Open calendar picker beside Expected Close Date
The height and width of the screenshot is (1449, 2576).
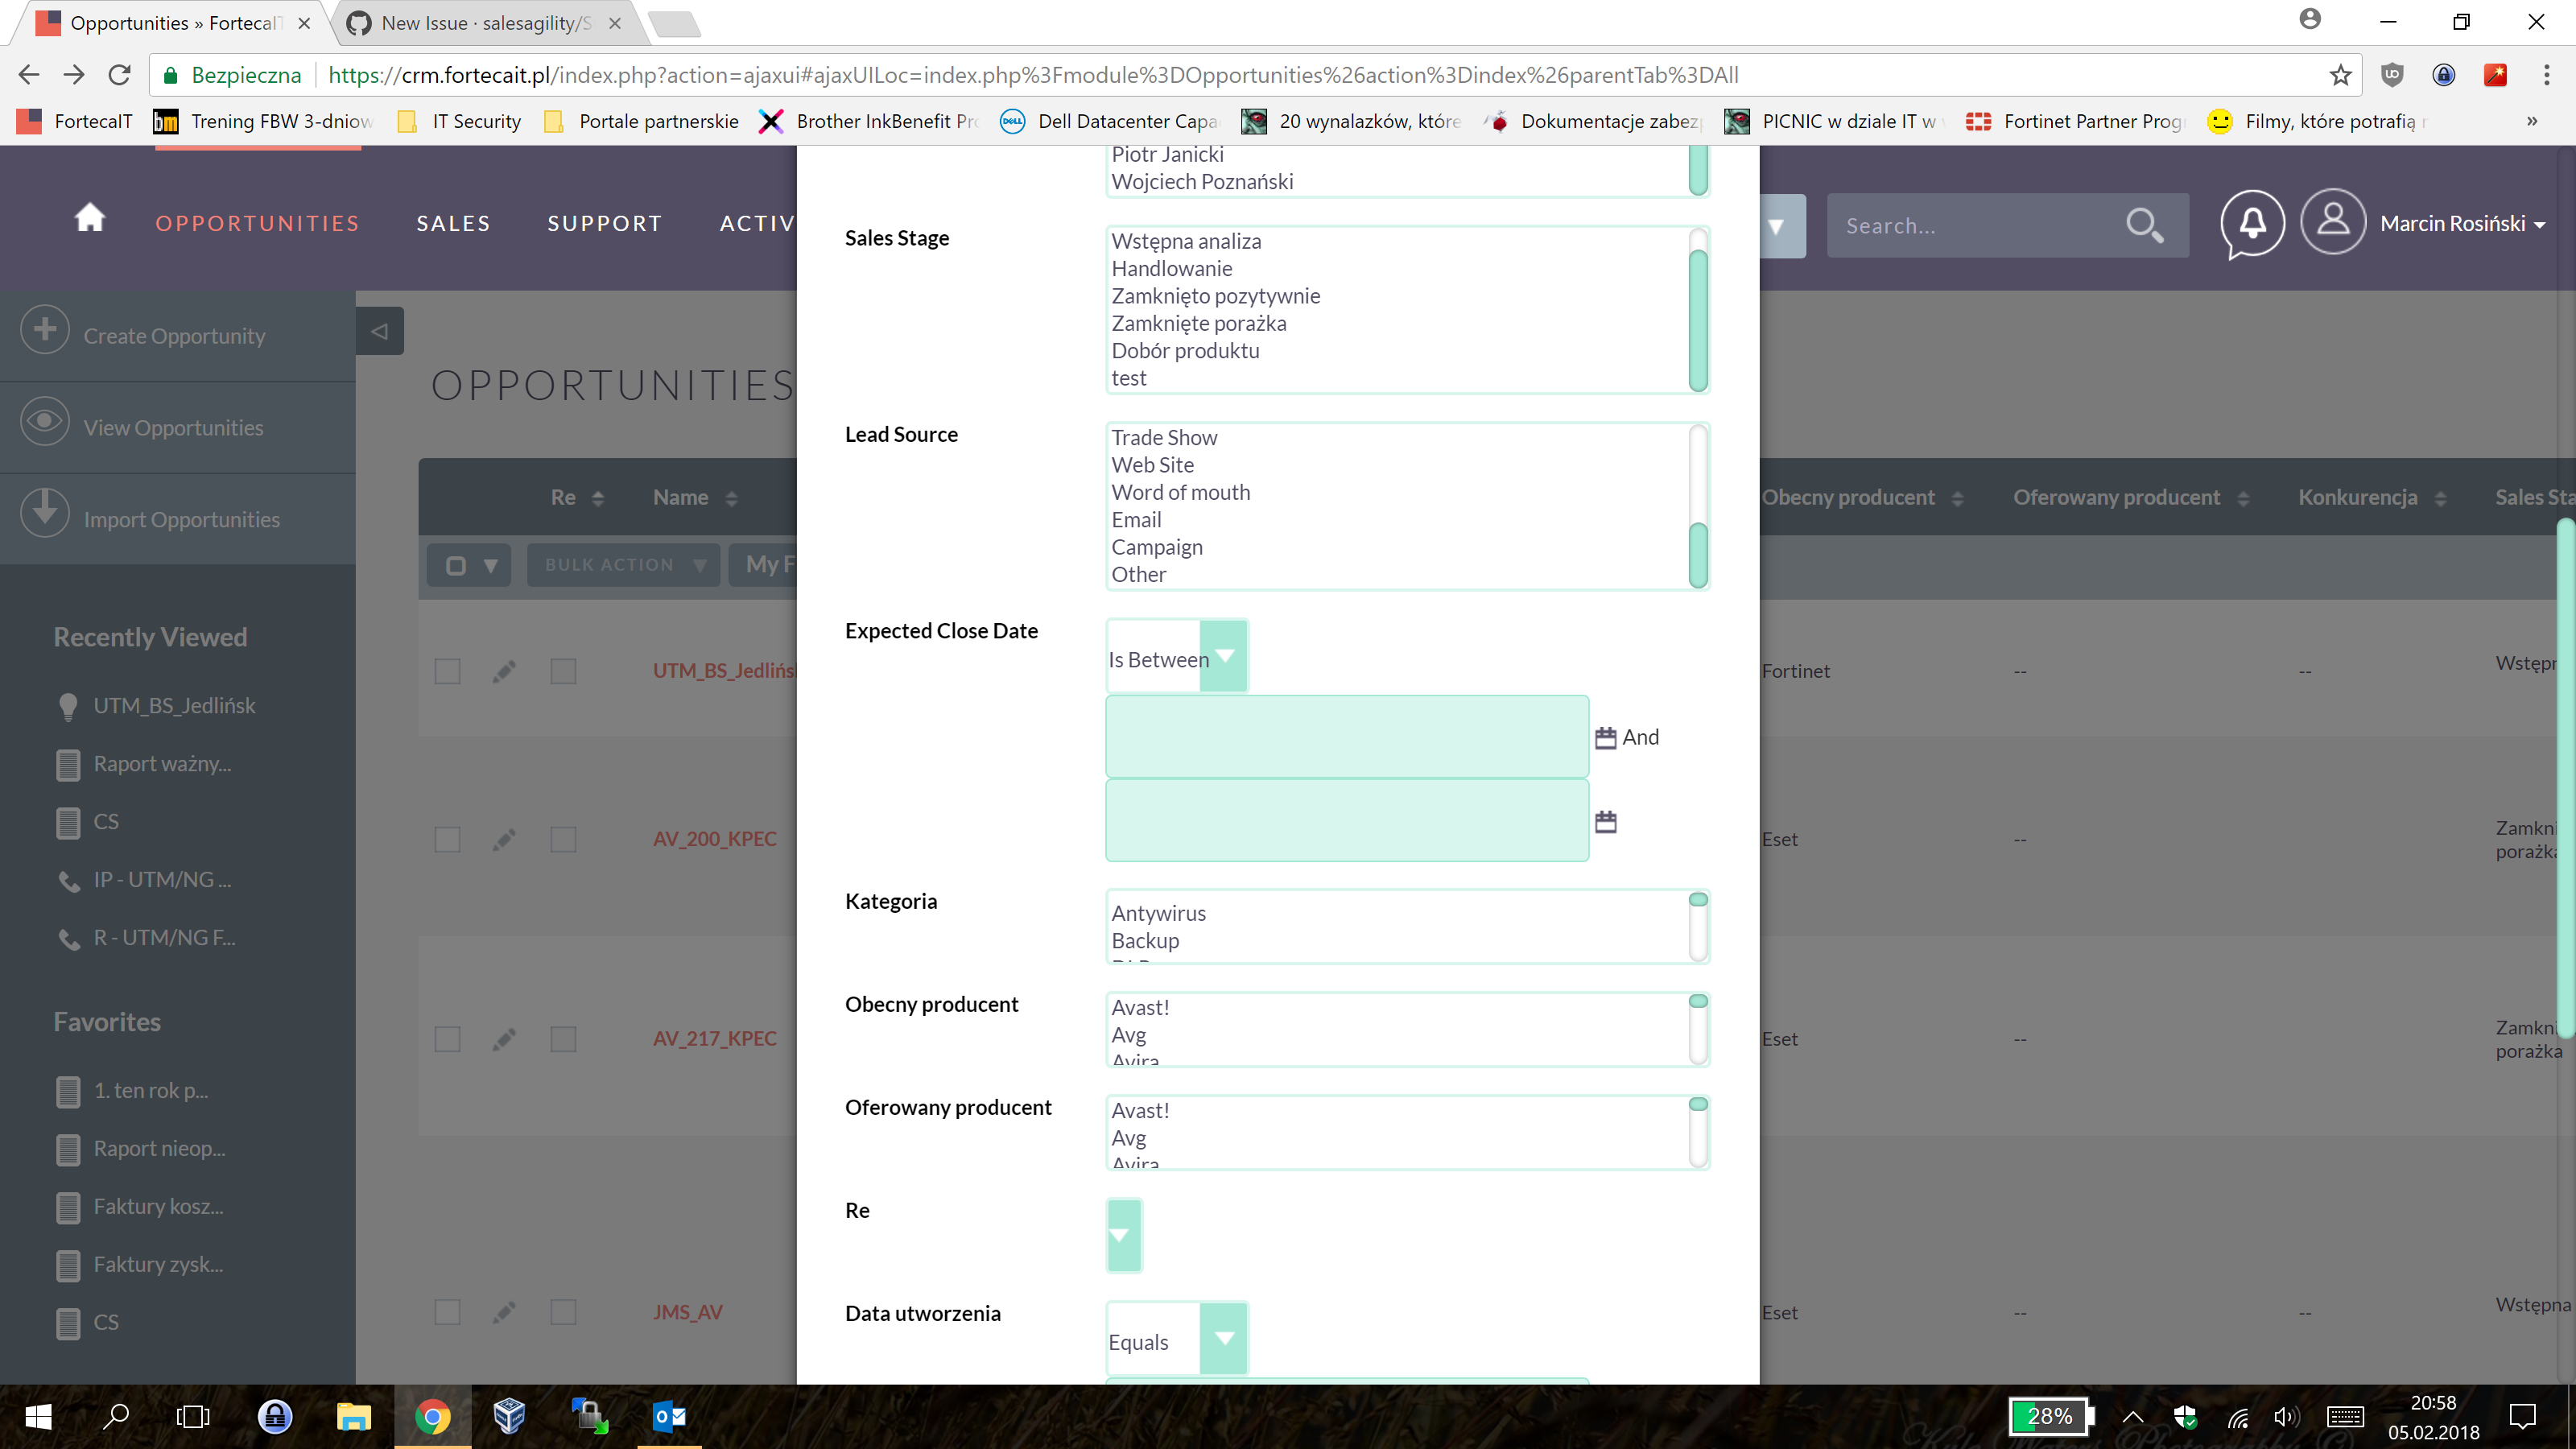pyautogui.click(x=1605, y=737)
